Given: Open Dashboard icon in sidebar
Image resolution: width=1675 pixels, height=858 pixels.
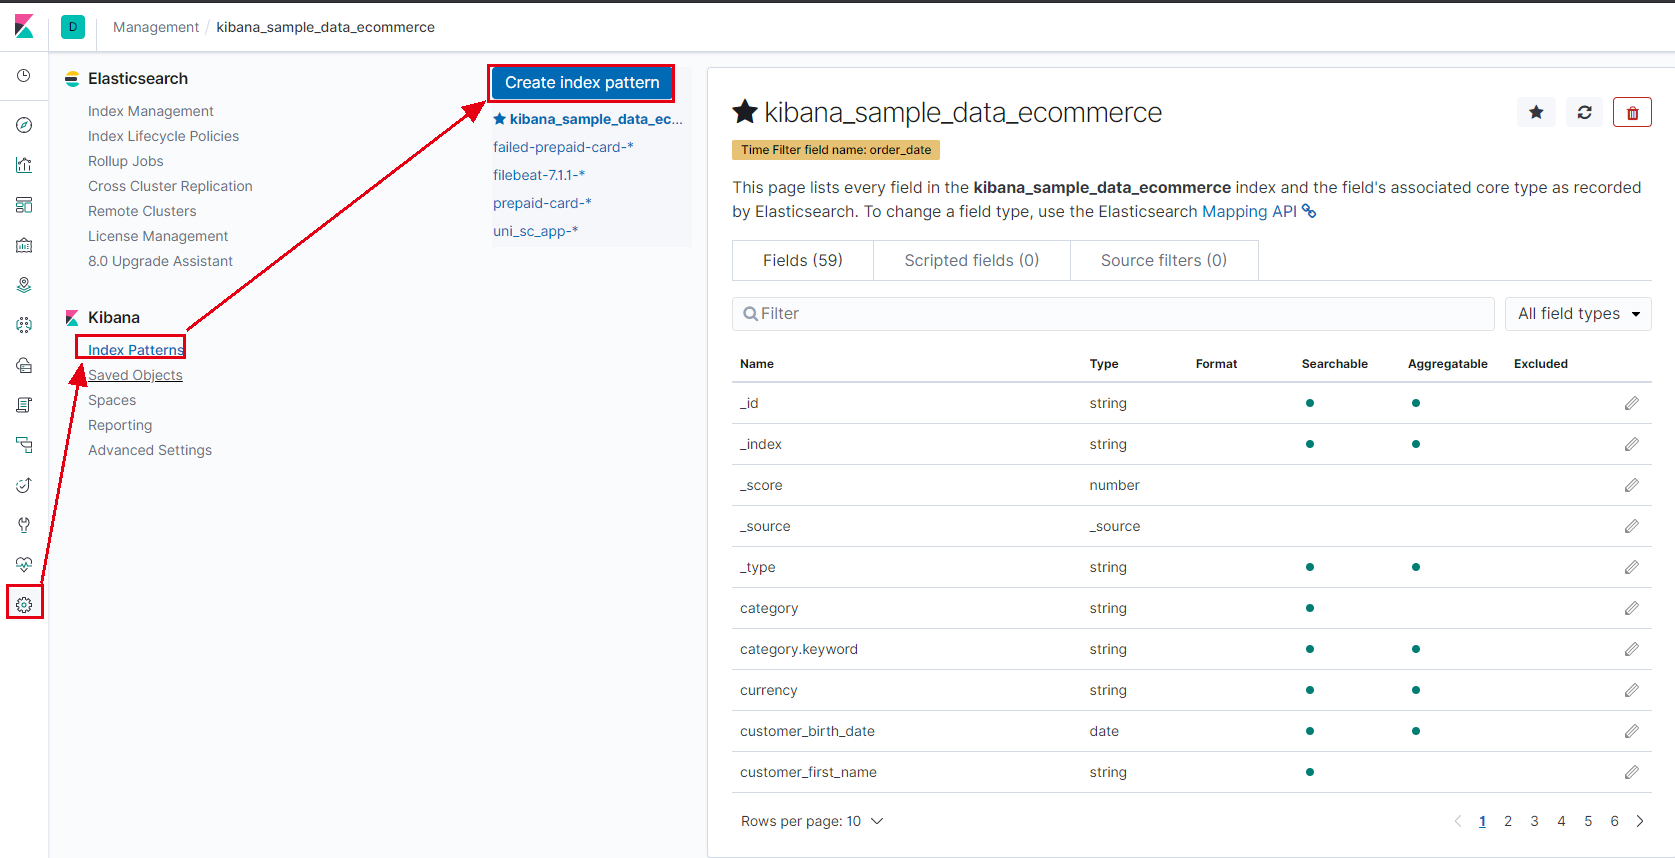Looking at the screenshot, I should (x=24, y=205).
